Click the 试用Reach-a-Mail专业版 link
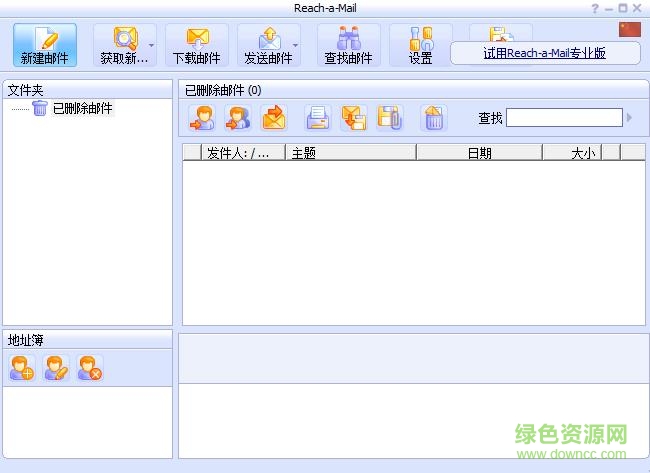The width and height of the screenshot is (650, 473). [544, 53]
